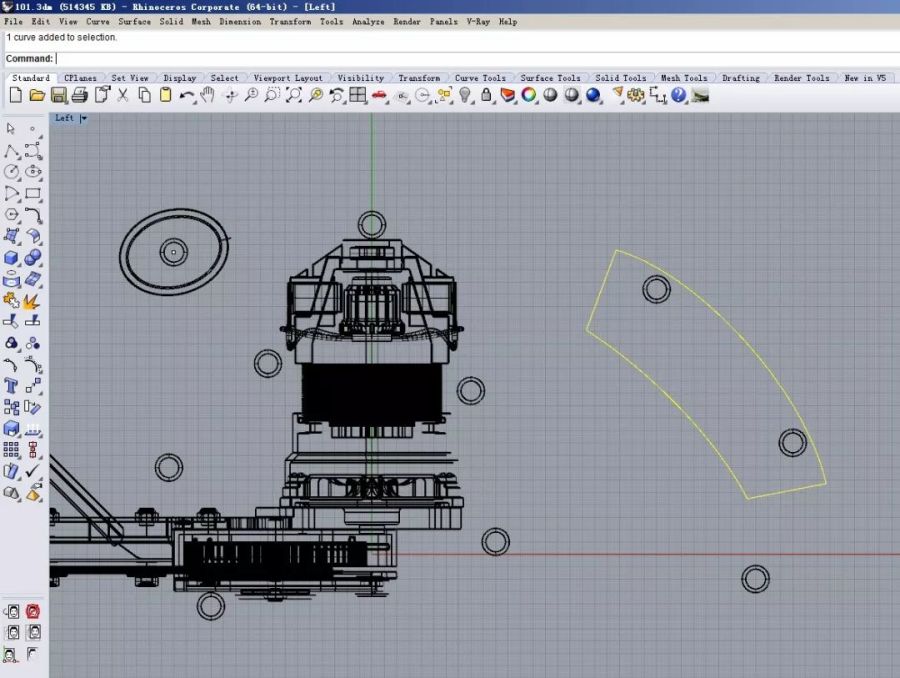Viewport: 900px width, 678px height.
Task: Click the Explode tool icon
Action: (32, 300)
